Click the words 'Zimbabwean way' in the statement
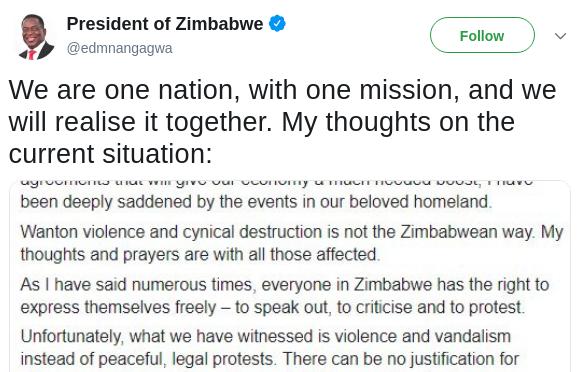 [x=467, y=232]
